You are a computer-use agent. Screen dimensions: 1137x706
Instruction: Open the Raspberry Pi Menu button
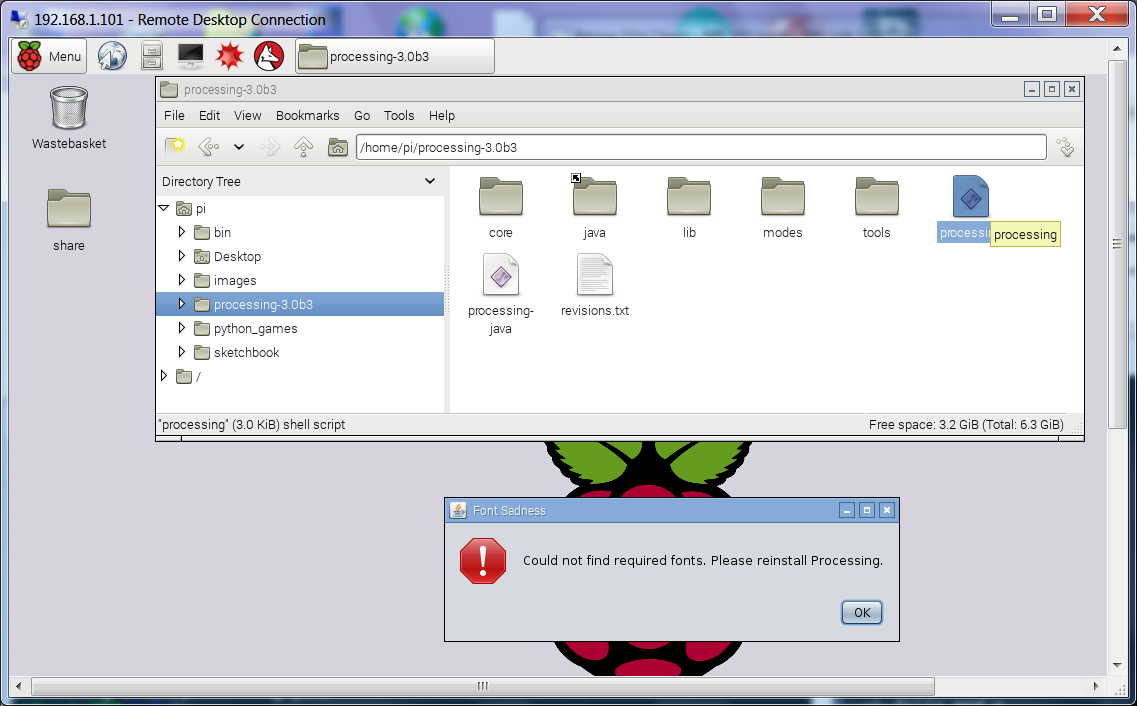coord(49,57)
